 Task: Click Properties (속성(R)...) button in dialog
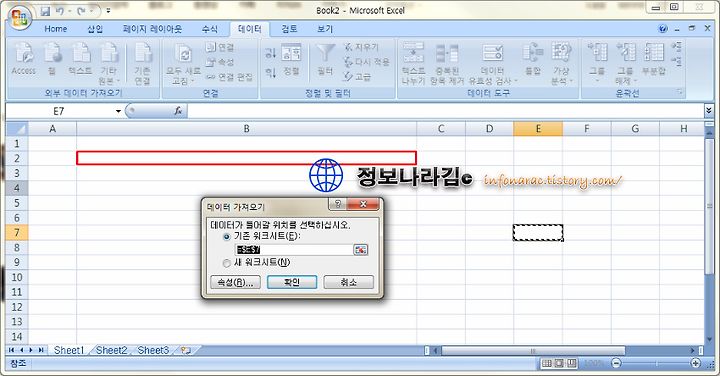(x=235, y=282)
